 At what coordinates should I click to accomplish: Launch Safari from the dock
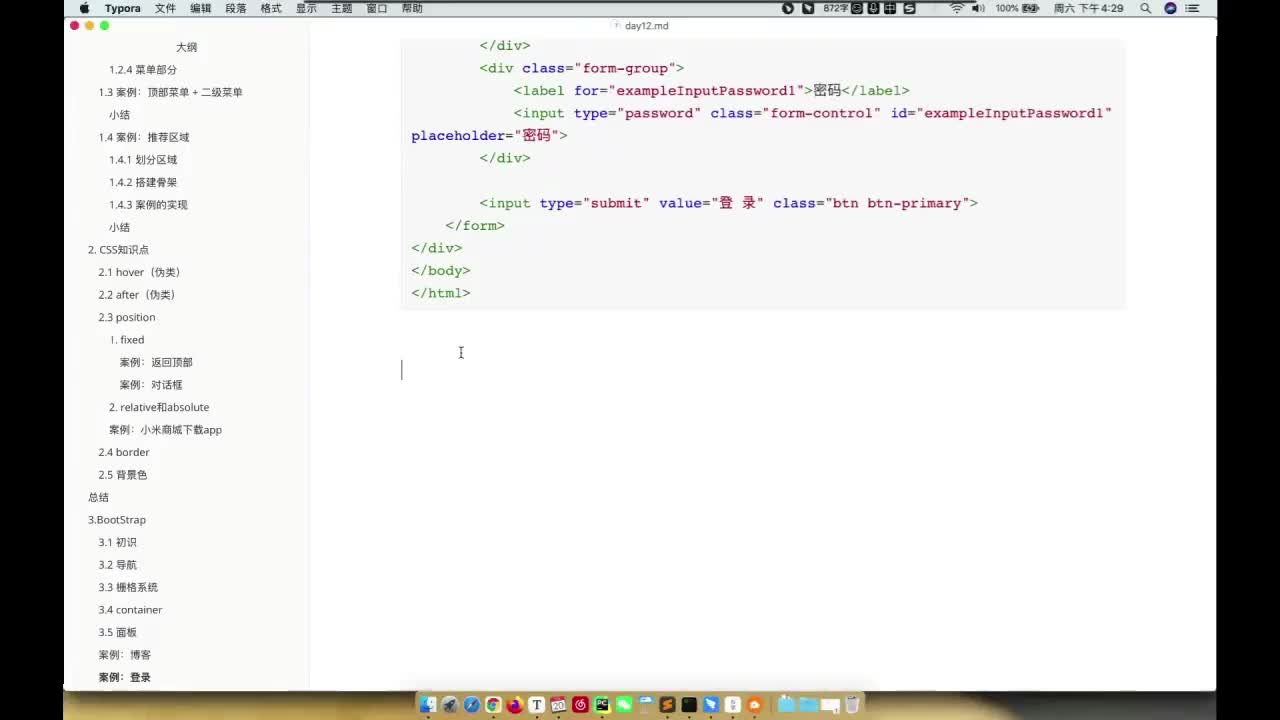471,705
